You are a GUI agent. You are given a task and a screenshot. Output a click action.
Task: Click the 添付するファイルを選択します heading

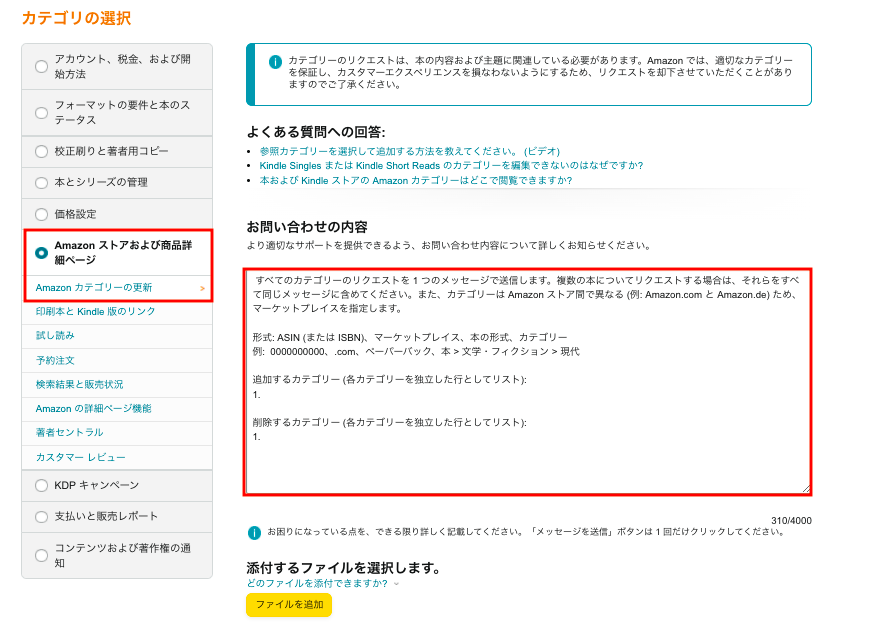tap(344, 568)
